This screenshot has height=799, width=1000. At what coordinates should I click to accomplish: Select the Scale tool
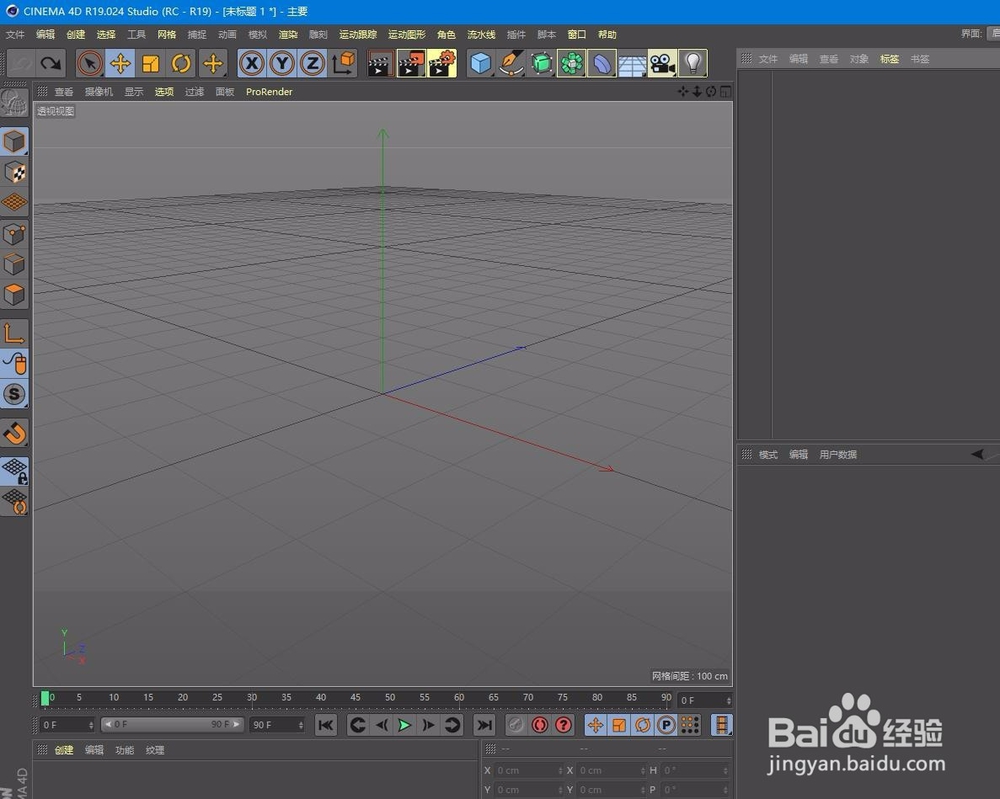pos(151,63)
